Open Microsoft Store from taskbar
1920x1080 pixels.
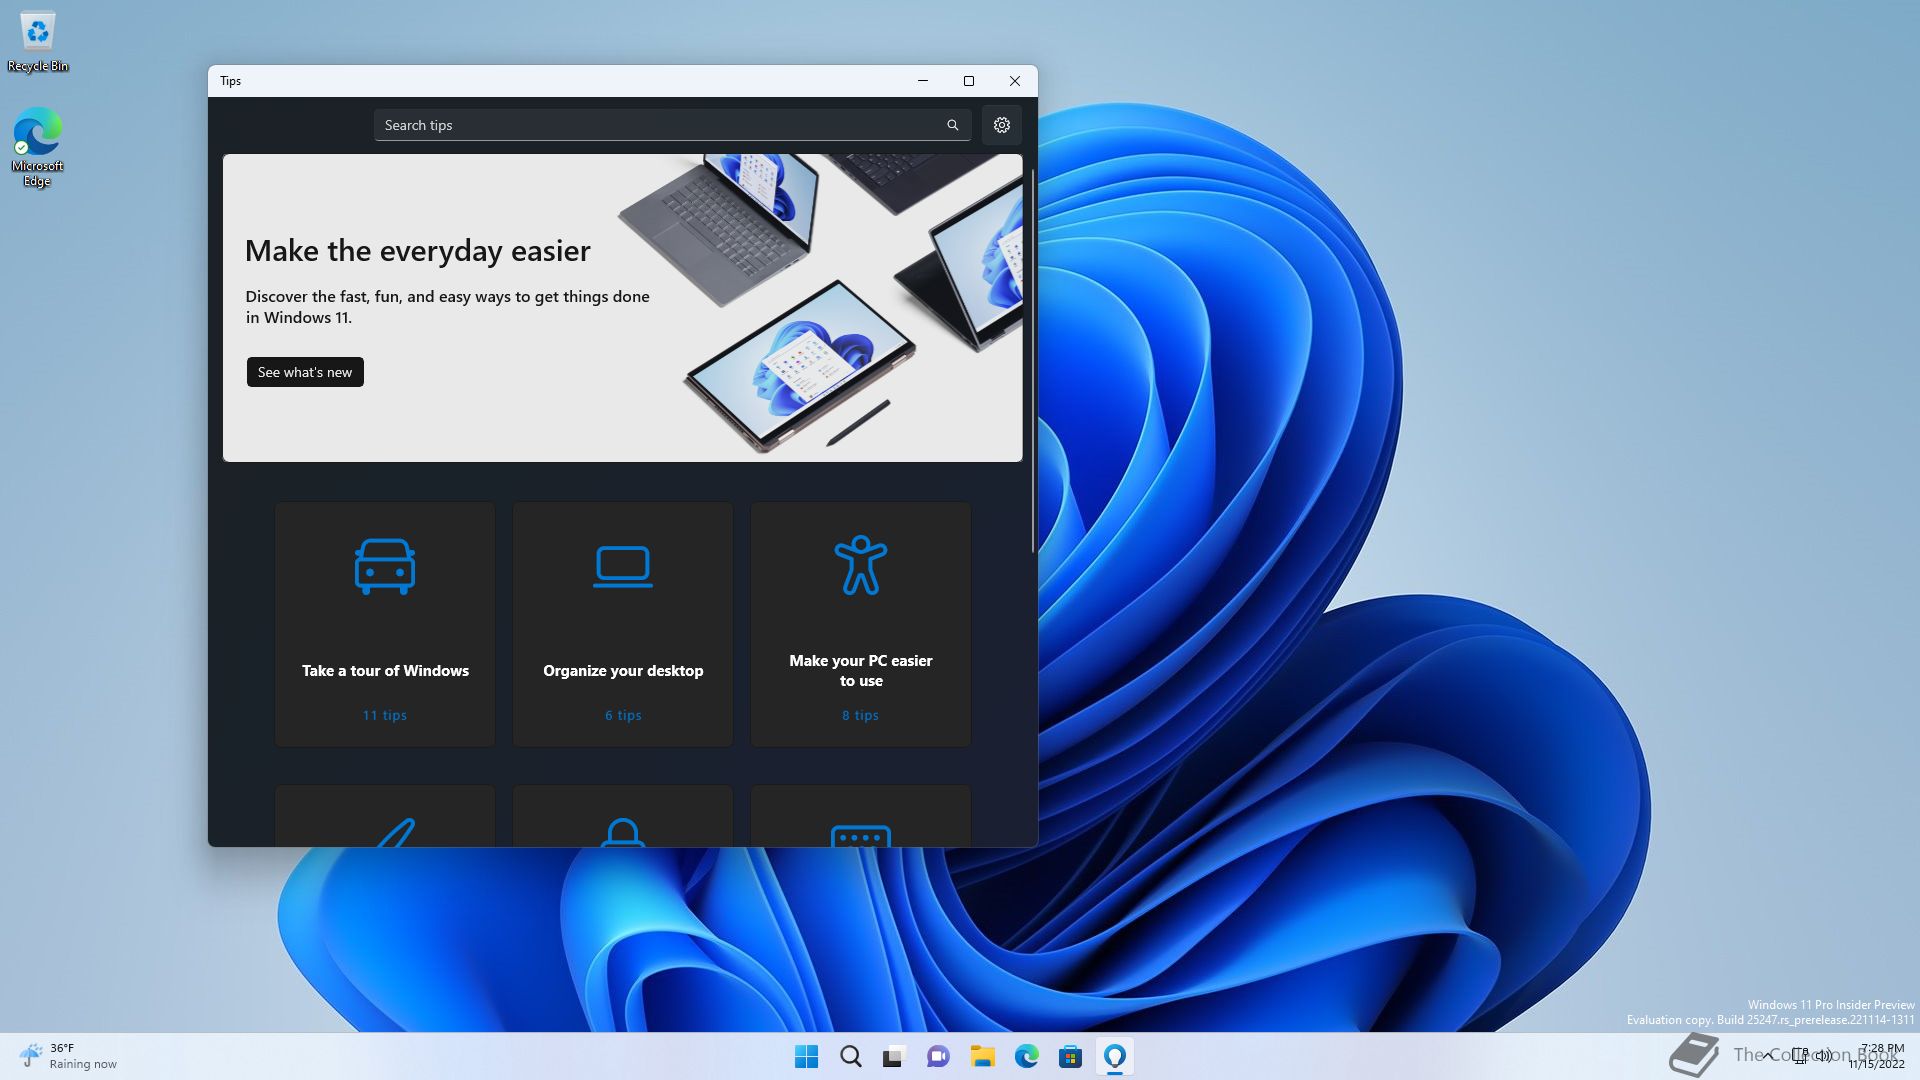[1070, 1056]
